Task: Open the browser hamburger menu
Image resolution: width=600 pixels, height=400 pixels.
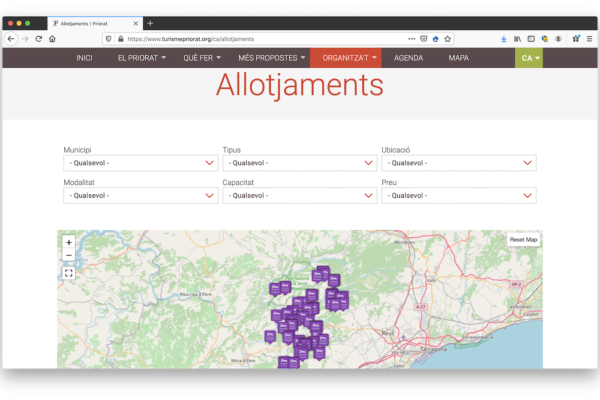Action: tap(589, 39)
